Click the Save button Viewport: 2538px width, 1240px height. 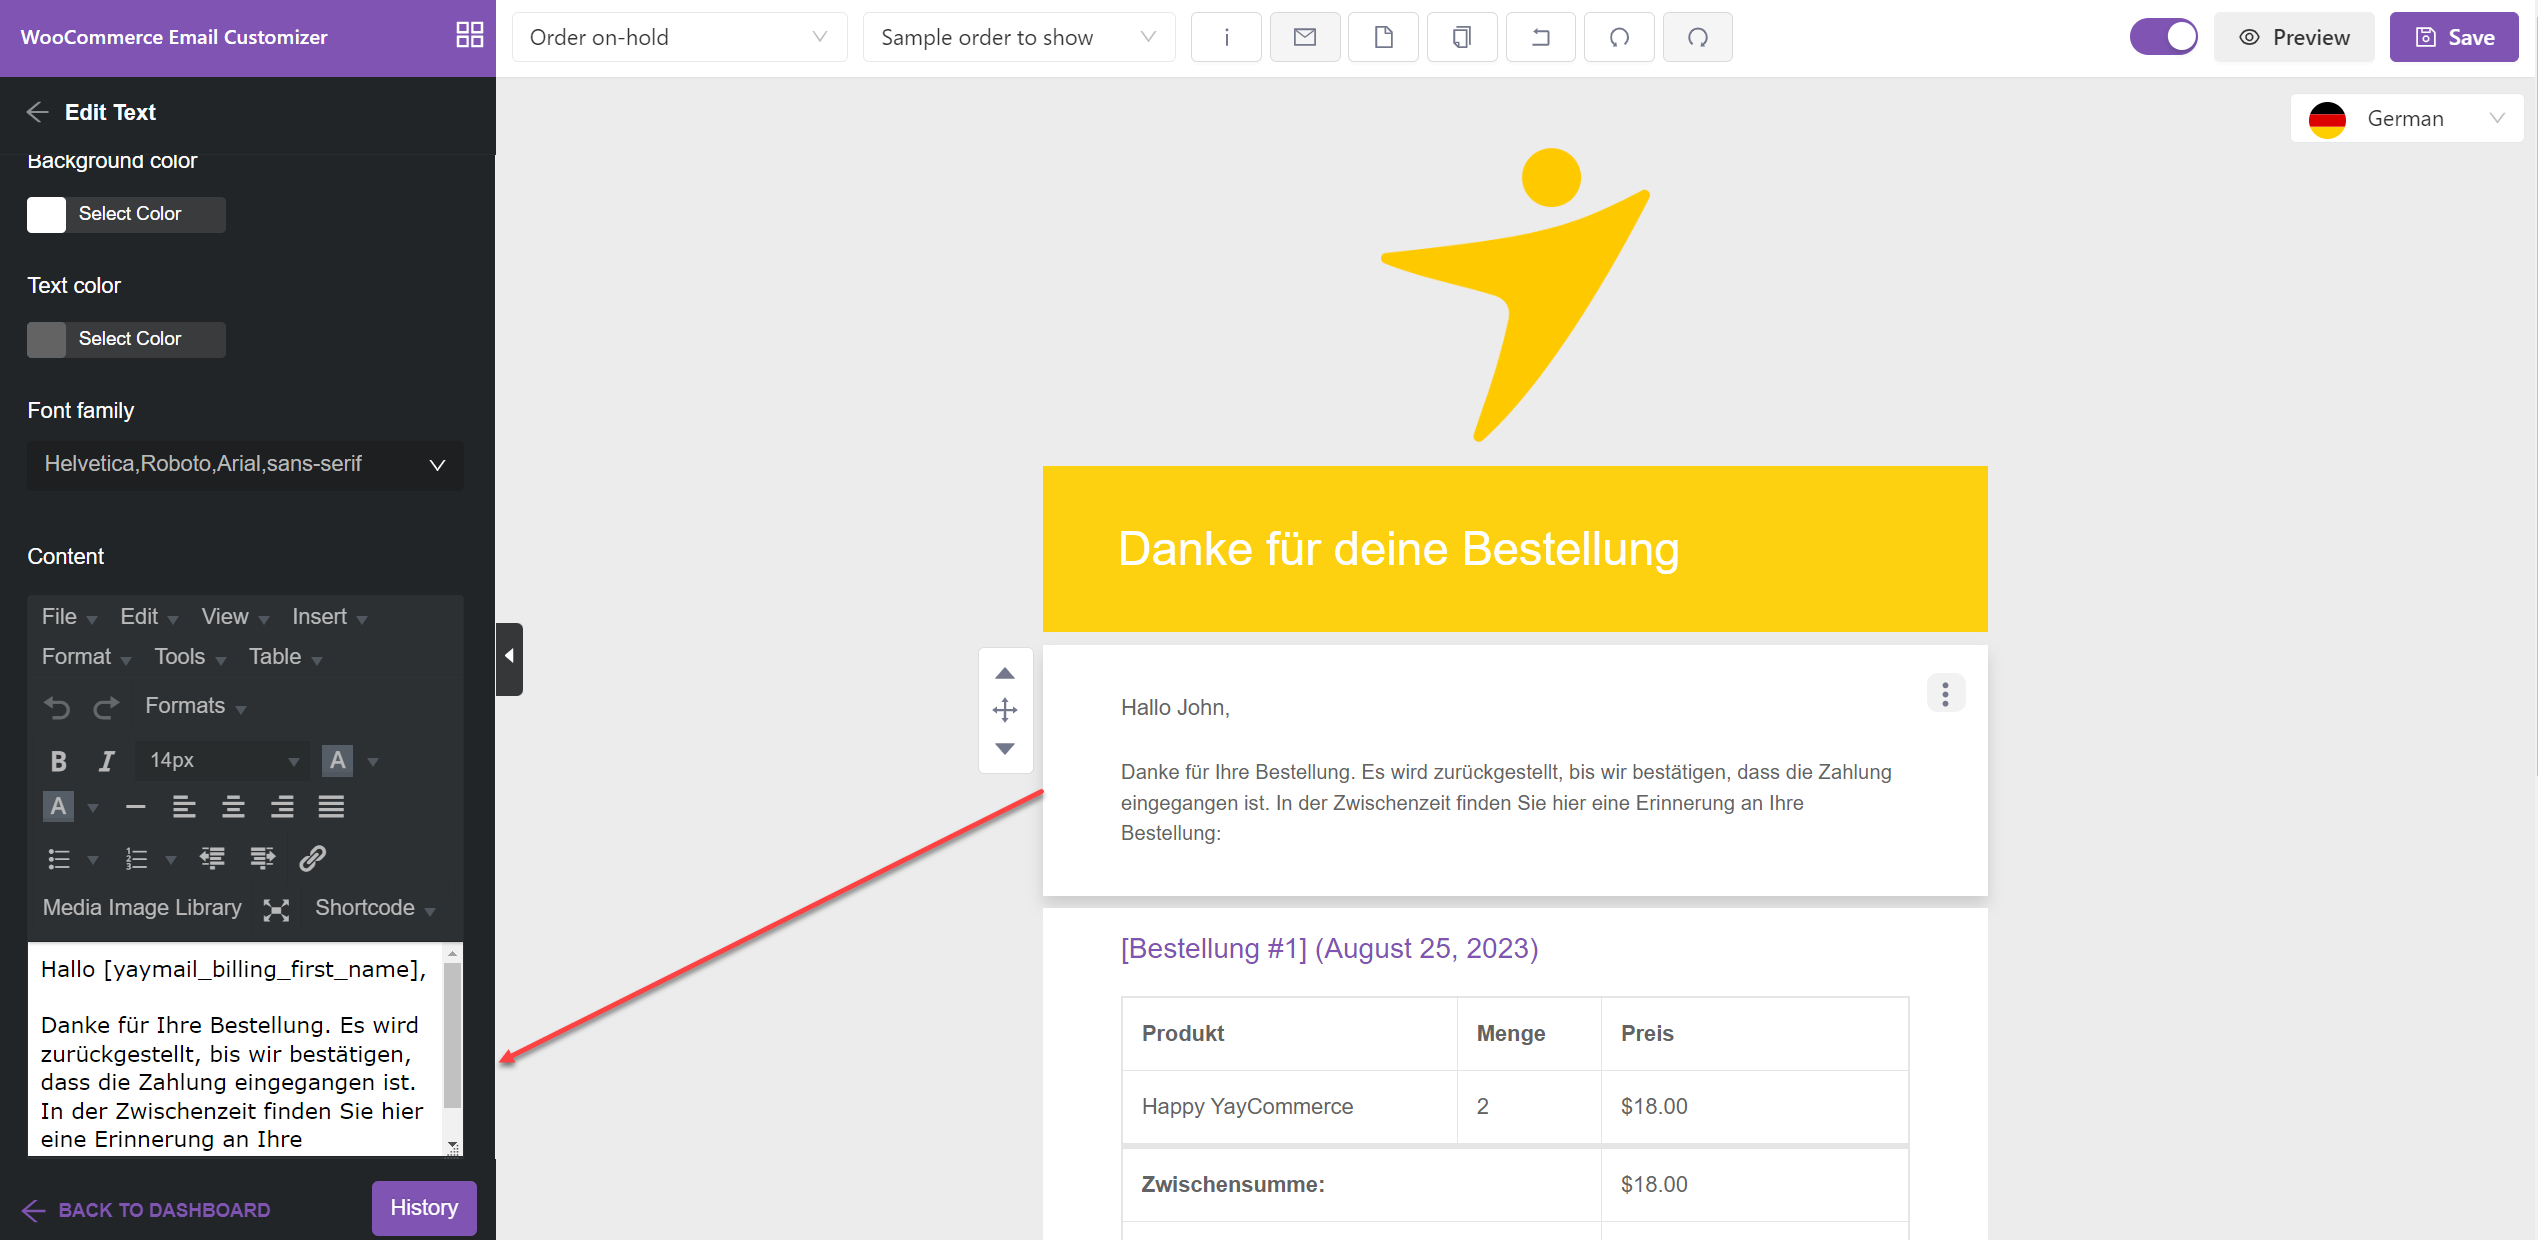2453,38
